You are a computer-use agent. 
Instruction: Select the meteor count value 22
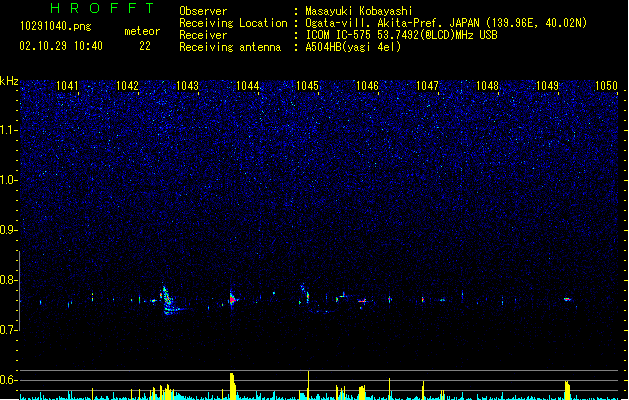tap(145, 46)
